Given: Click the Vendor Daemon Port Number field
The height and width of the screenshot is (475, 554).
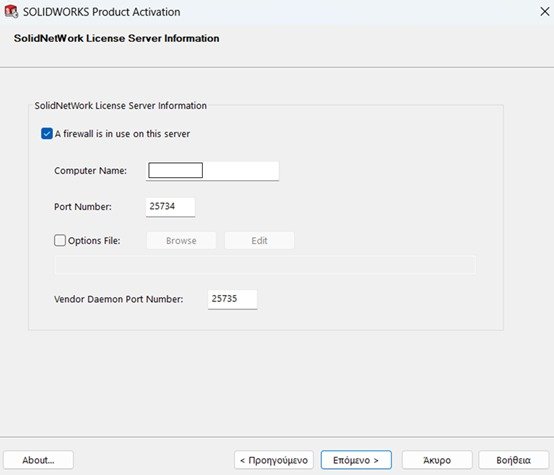Looking at the screenshot, I should click(232, 299).
